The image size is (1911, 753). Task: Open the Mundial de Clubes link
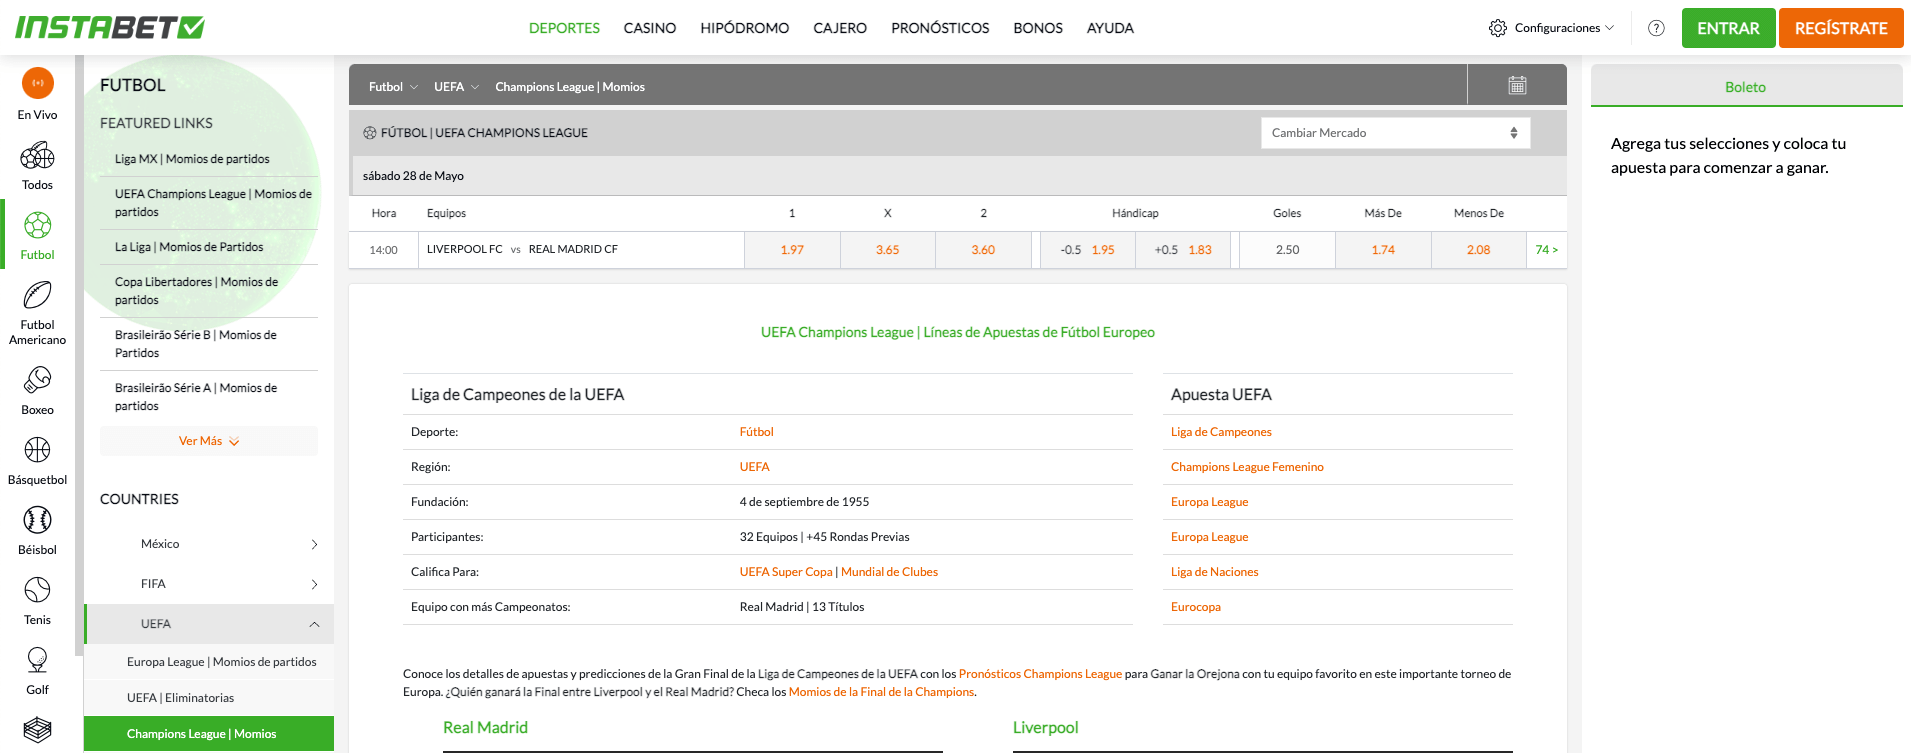pos(890,572)
